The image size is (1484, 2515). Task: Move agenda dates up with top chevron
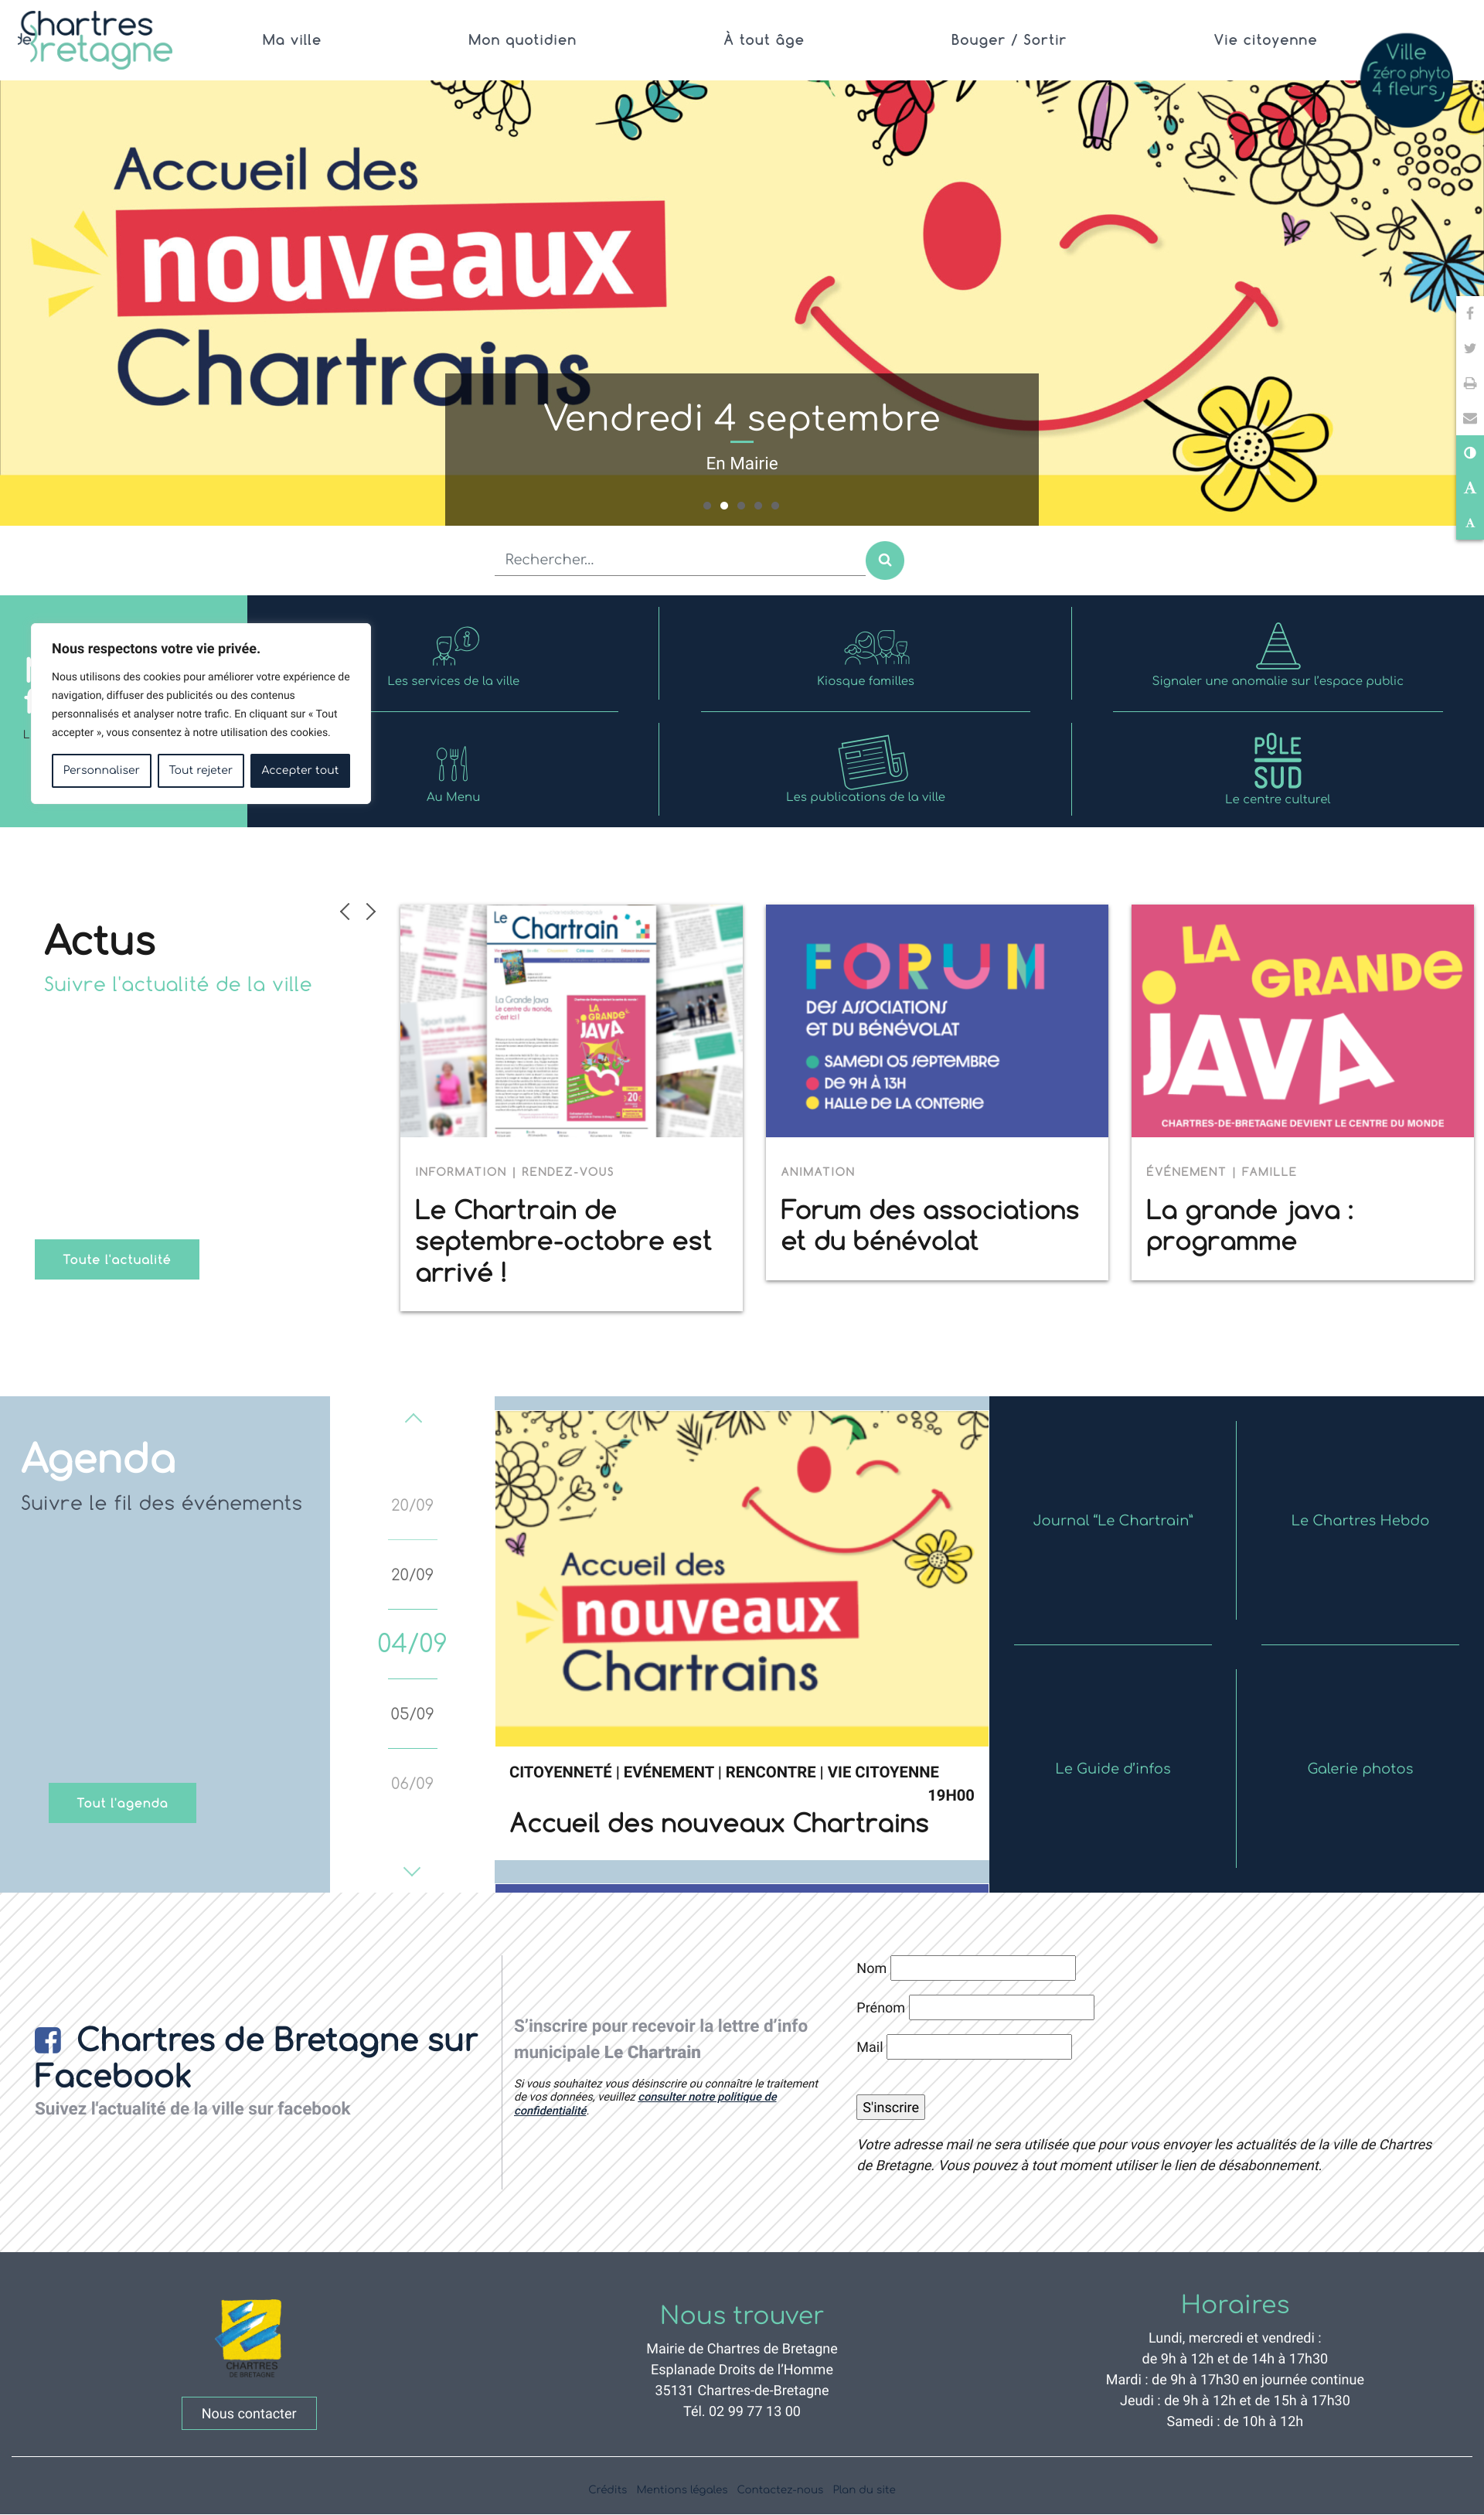pyautogui.click(x=413, y=1418)
